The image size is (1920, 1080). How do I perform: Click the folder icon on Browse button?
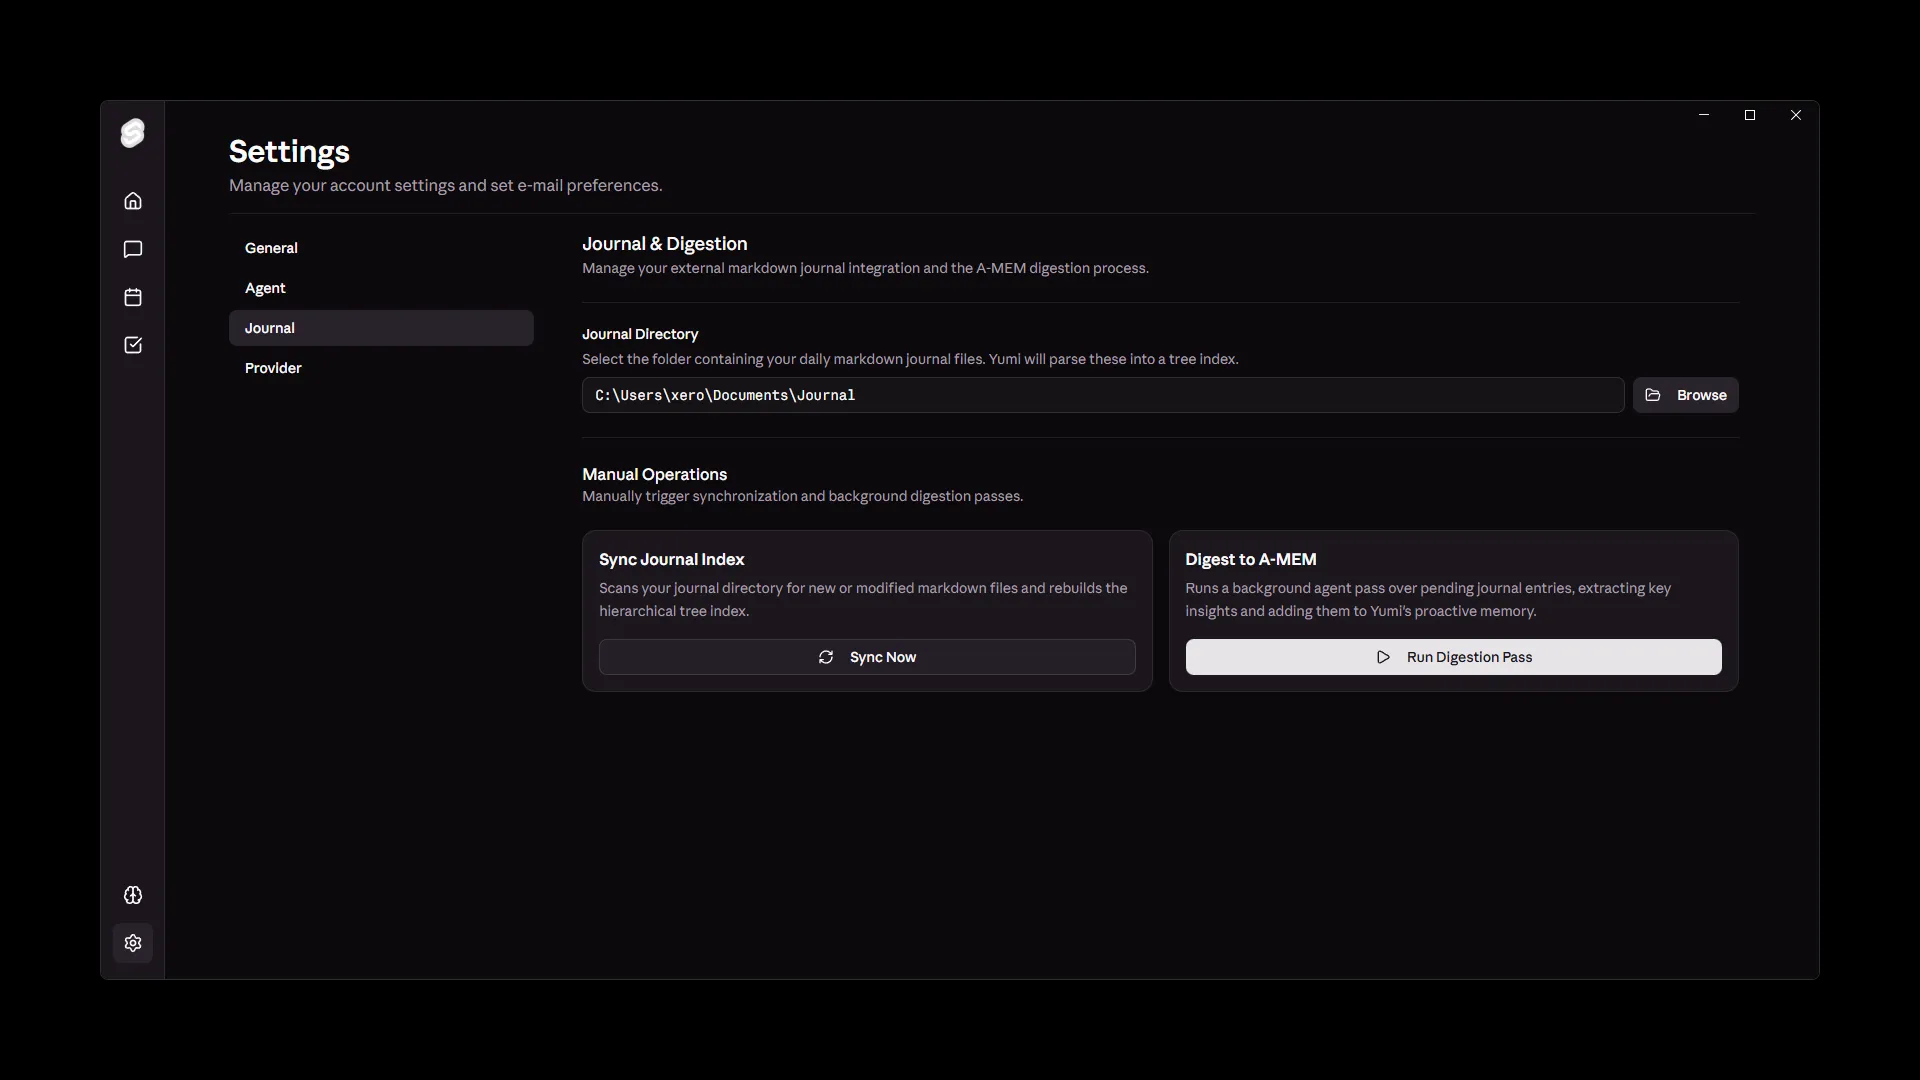tap(1652, 395)
